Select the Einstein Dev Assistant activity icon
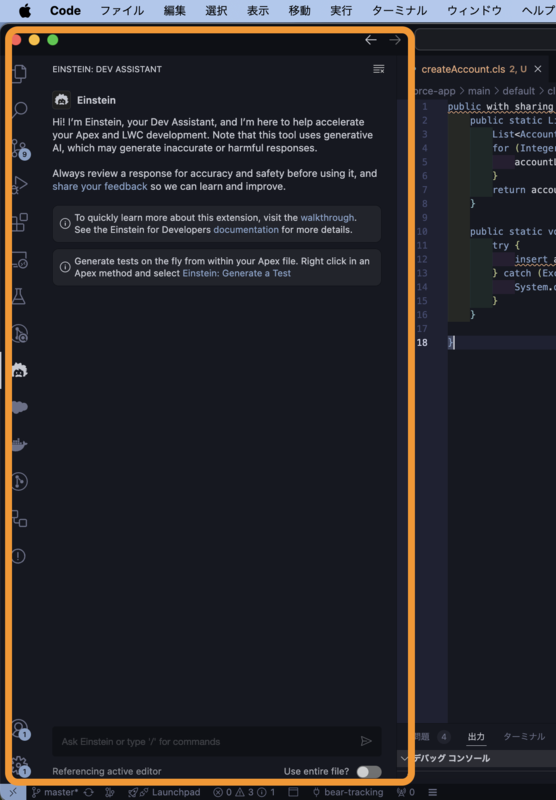 19,370
